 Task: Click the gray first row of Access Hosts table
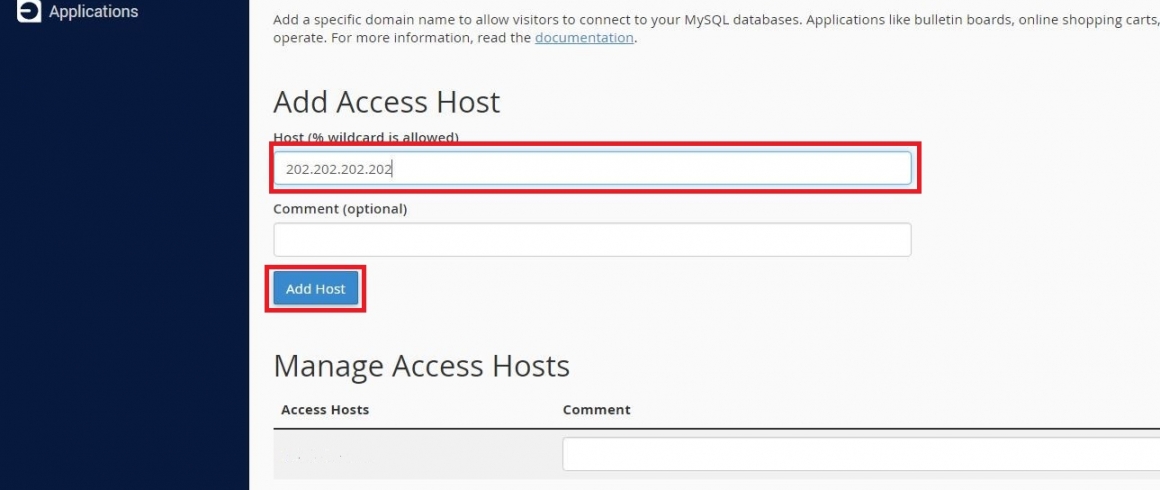tap(716, 454)
